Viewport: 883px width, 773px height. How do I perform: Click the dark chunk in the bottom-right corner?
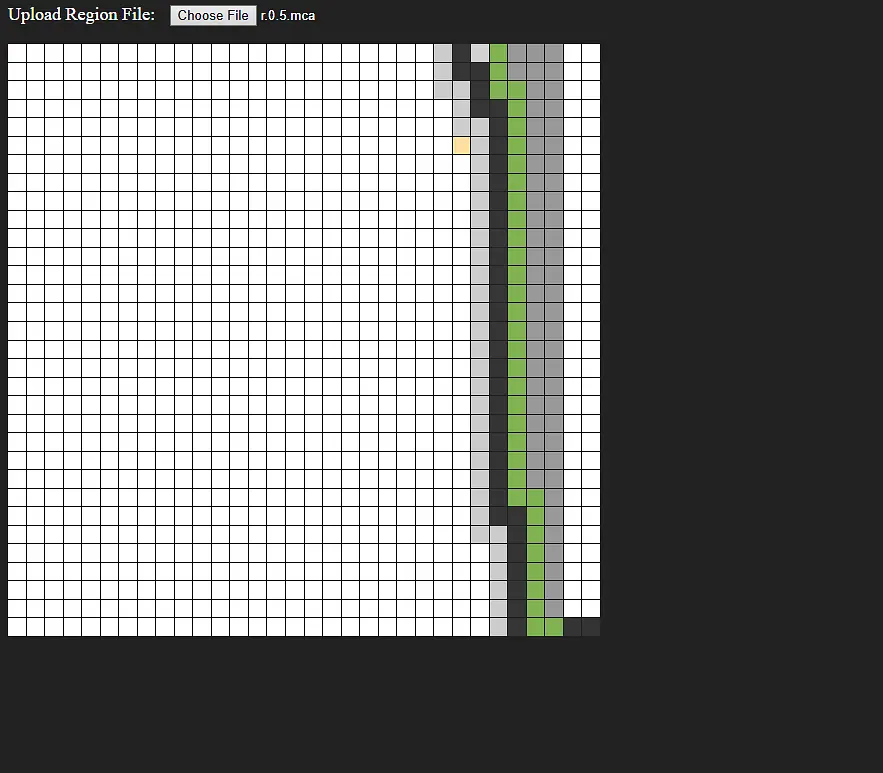click(590, 627)
